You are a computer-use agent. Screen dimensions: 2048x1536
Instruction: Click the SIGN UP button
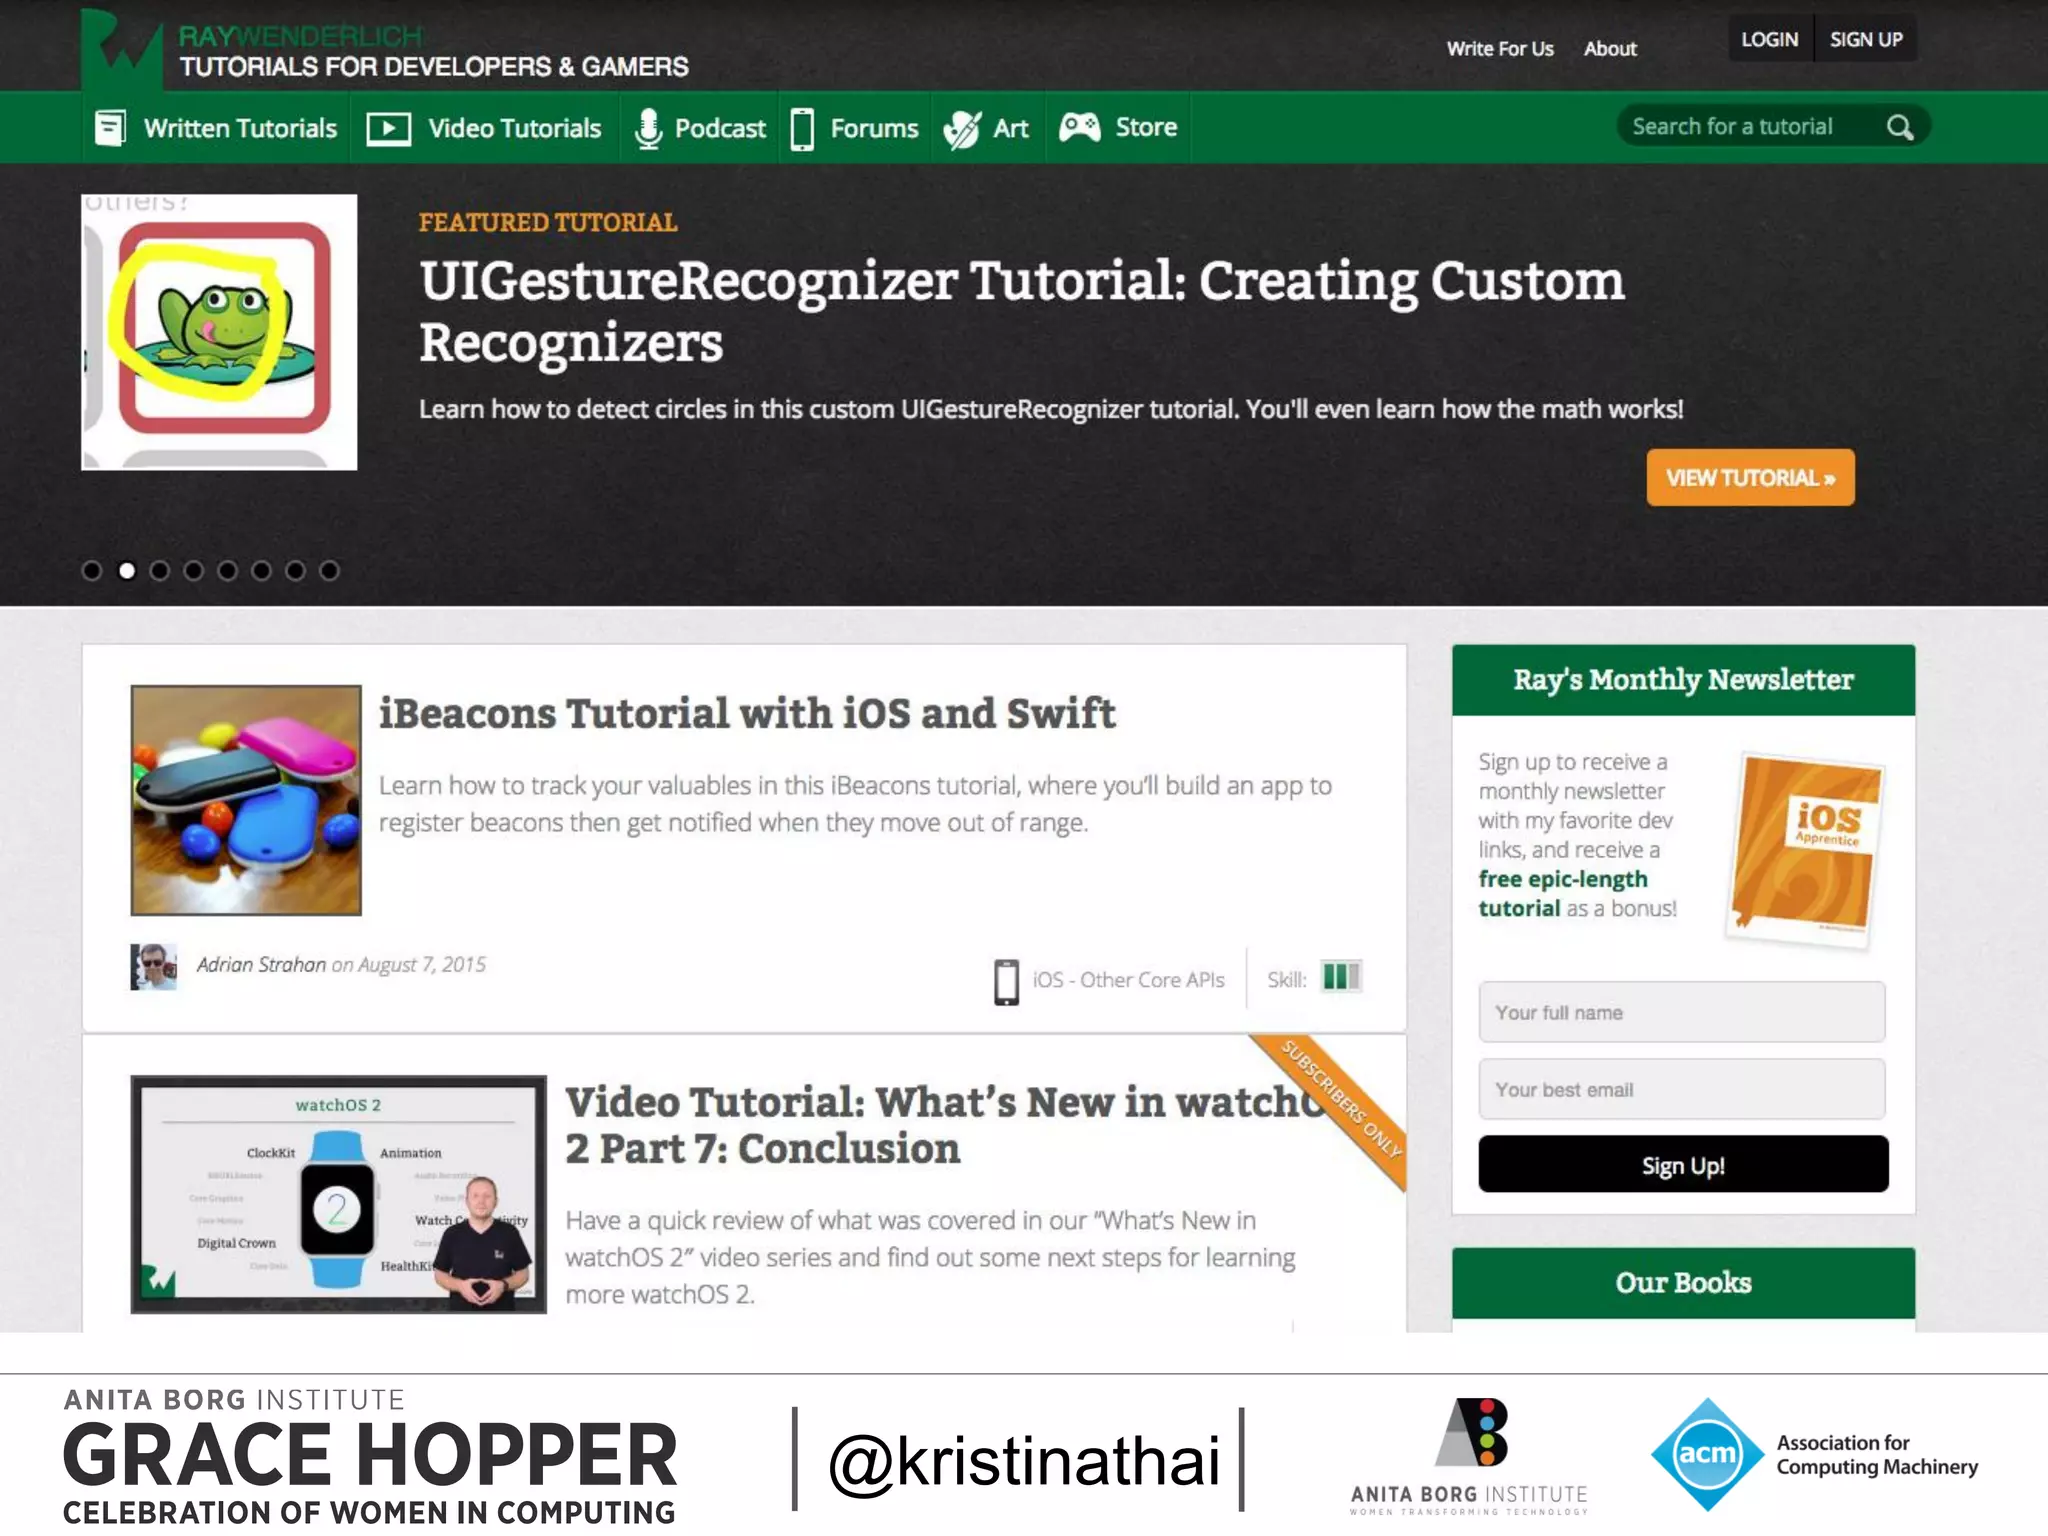click(x=1866, y=39)
